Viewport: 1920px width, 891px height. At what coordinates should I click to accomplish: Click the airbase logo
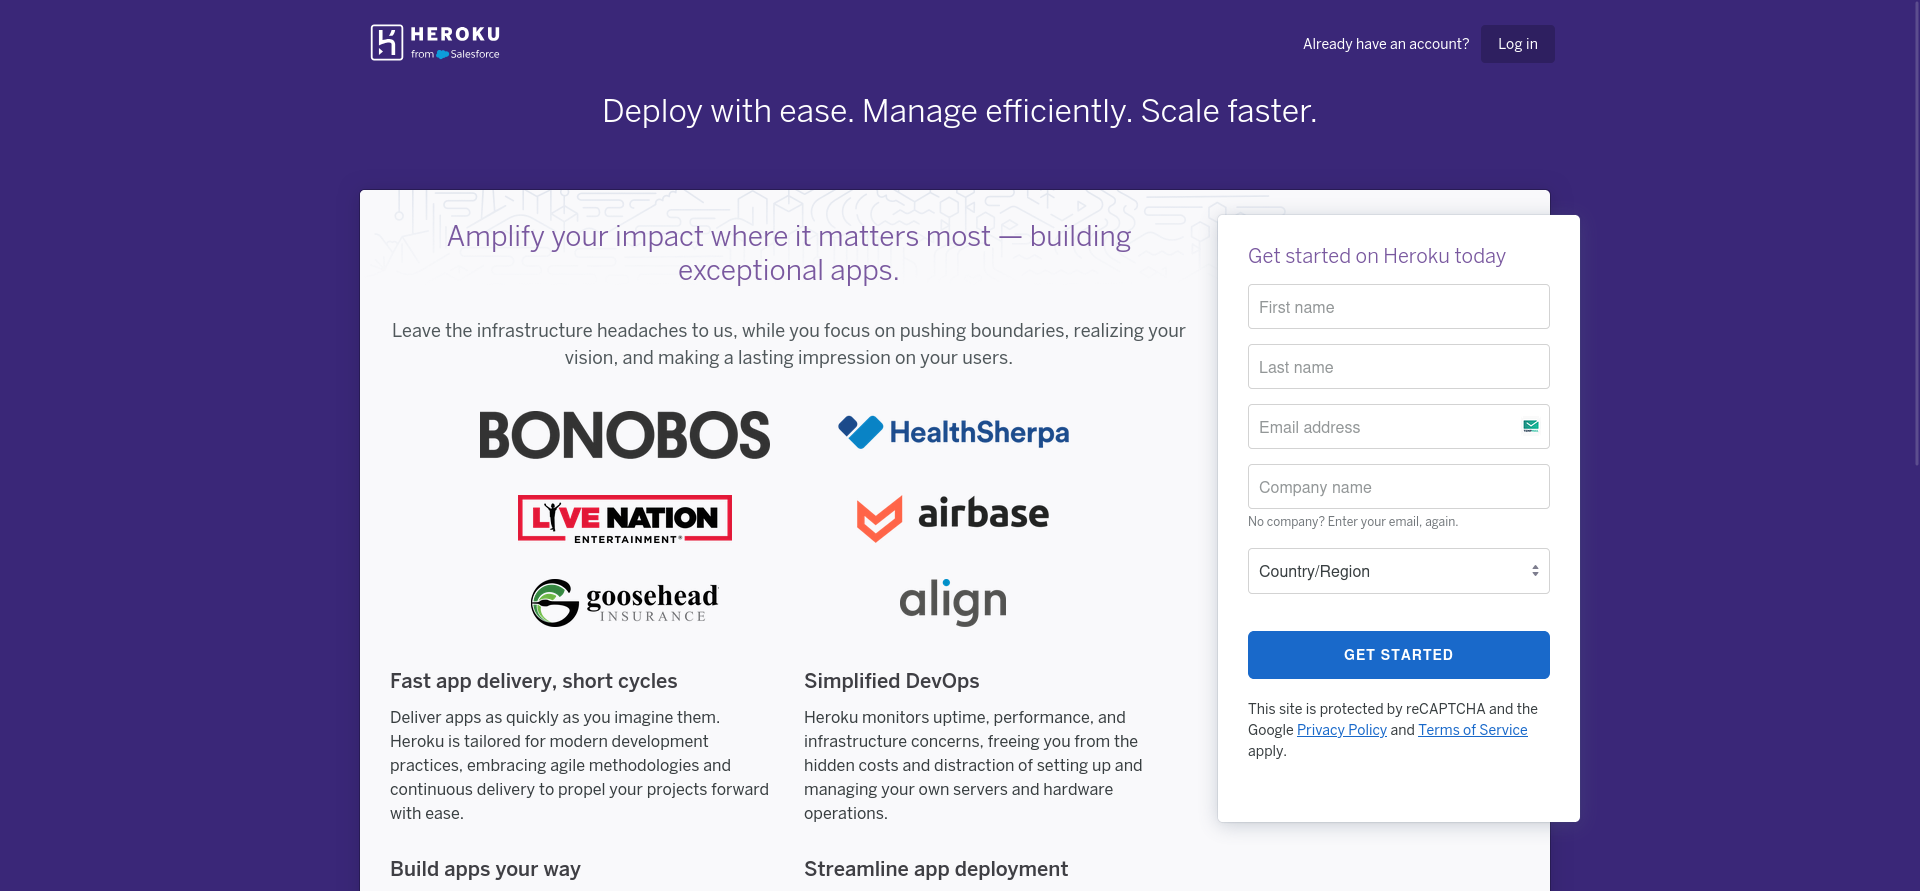pos(953,517)
